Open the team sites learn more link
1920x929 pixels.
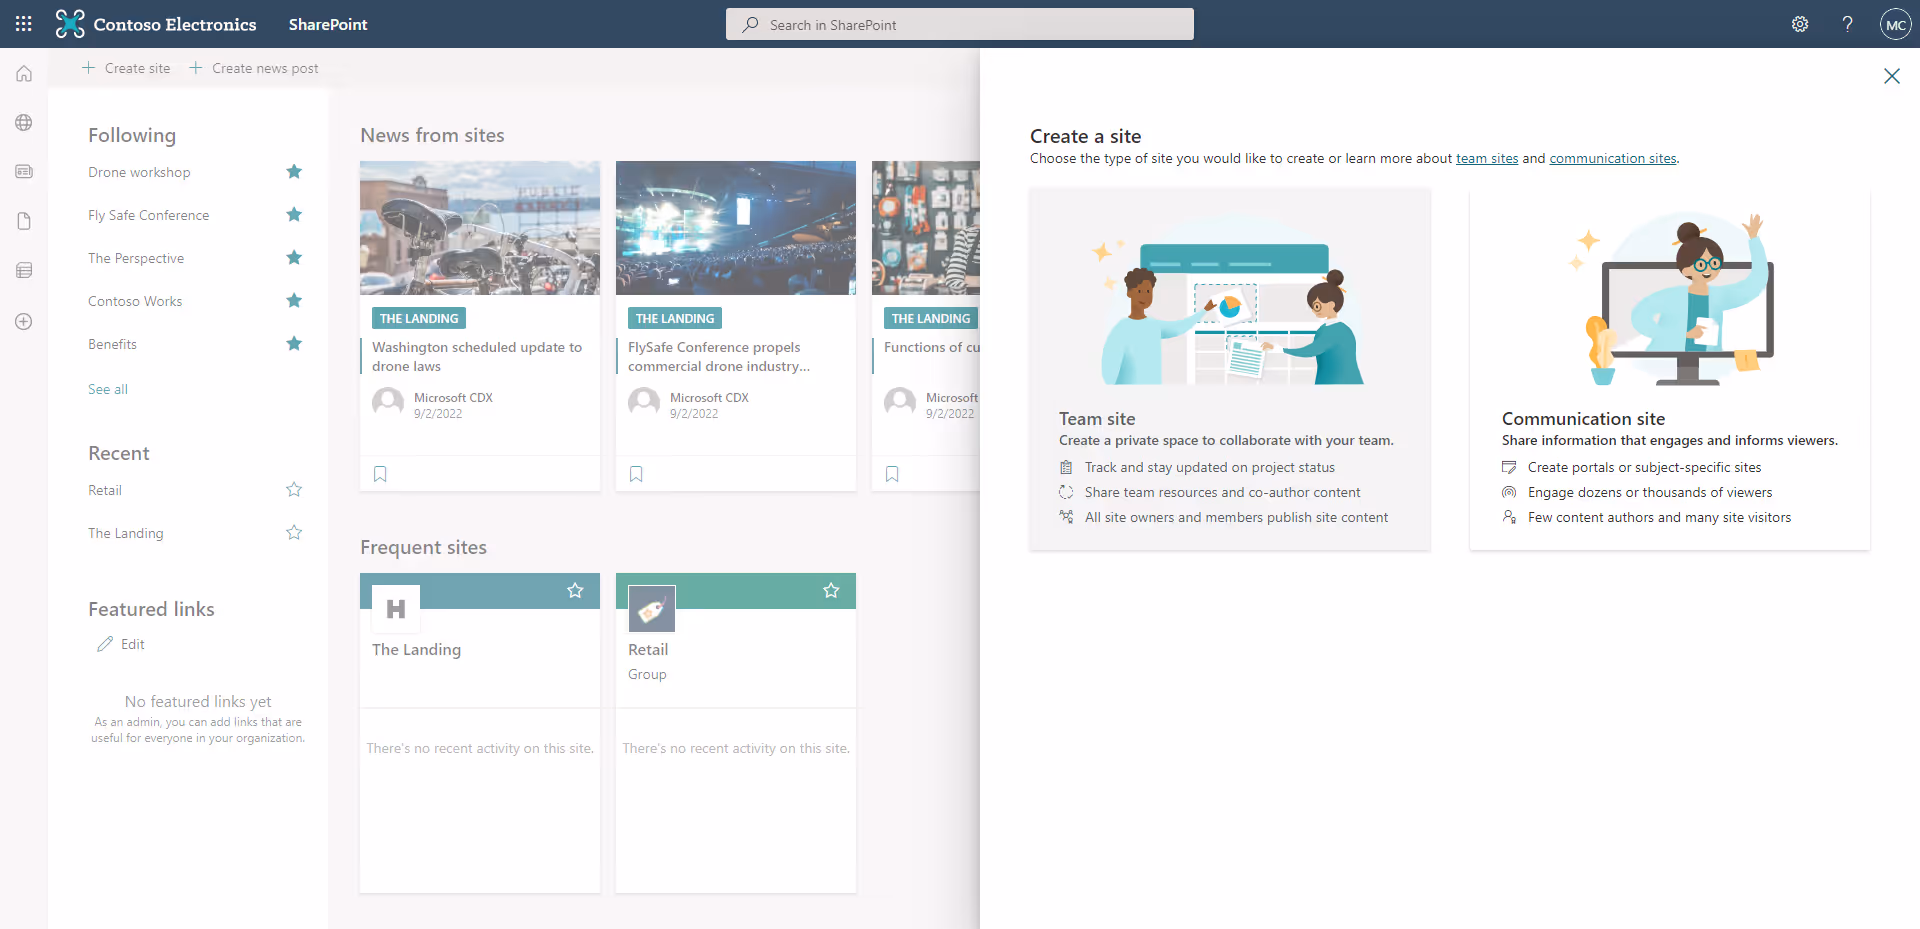point(1487,158)
